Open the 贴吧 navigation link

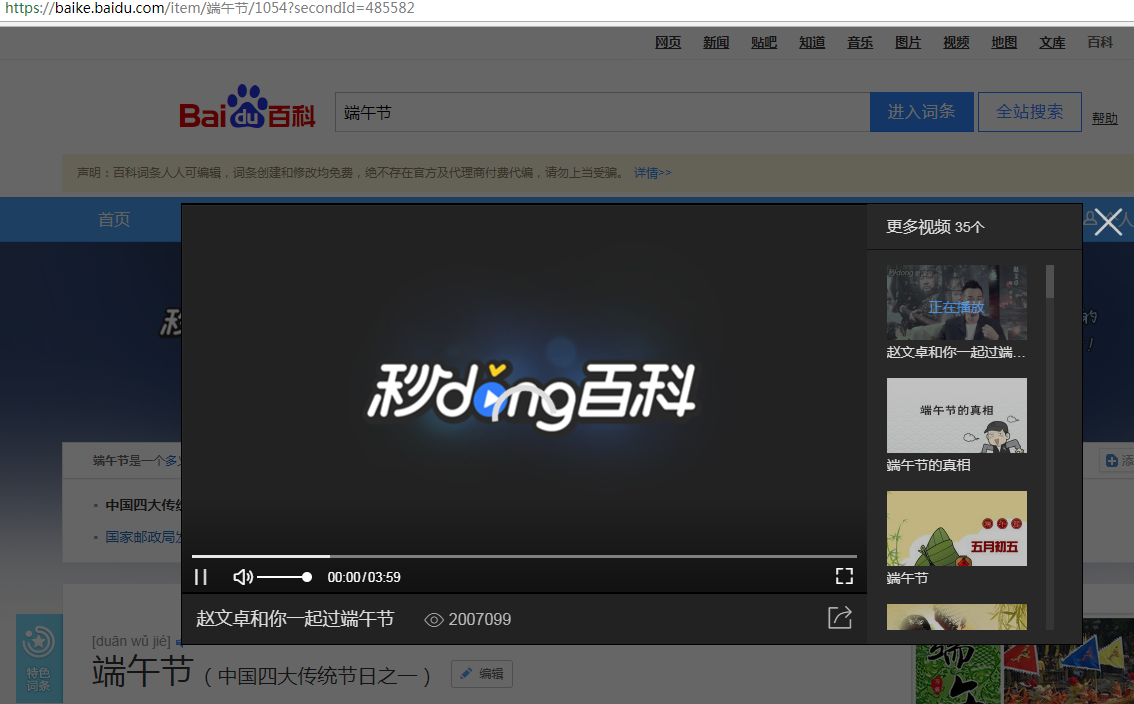764,43
